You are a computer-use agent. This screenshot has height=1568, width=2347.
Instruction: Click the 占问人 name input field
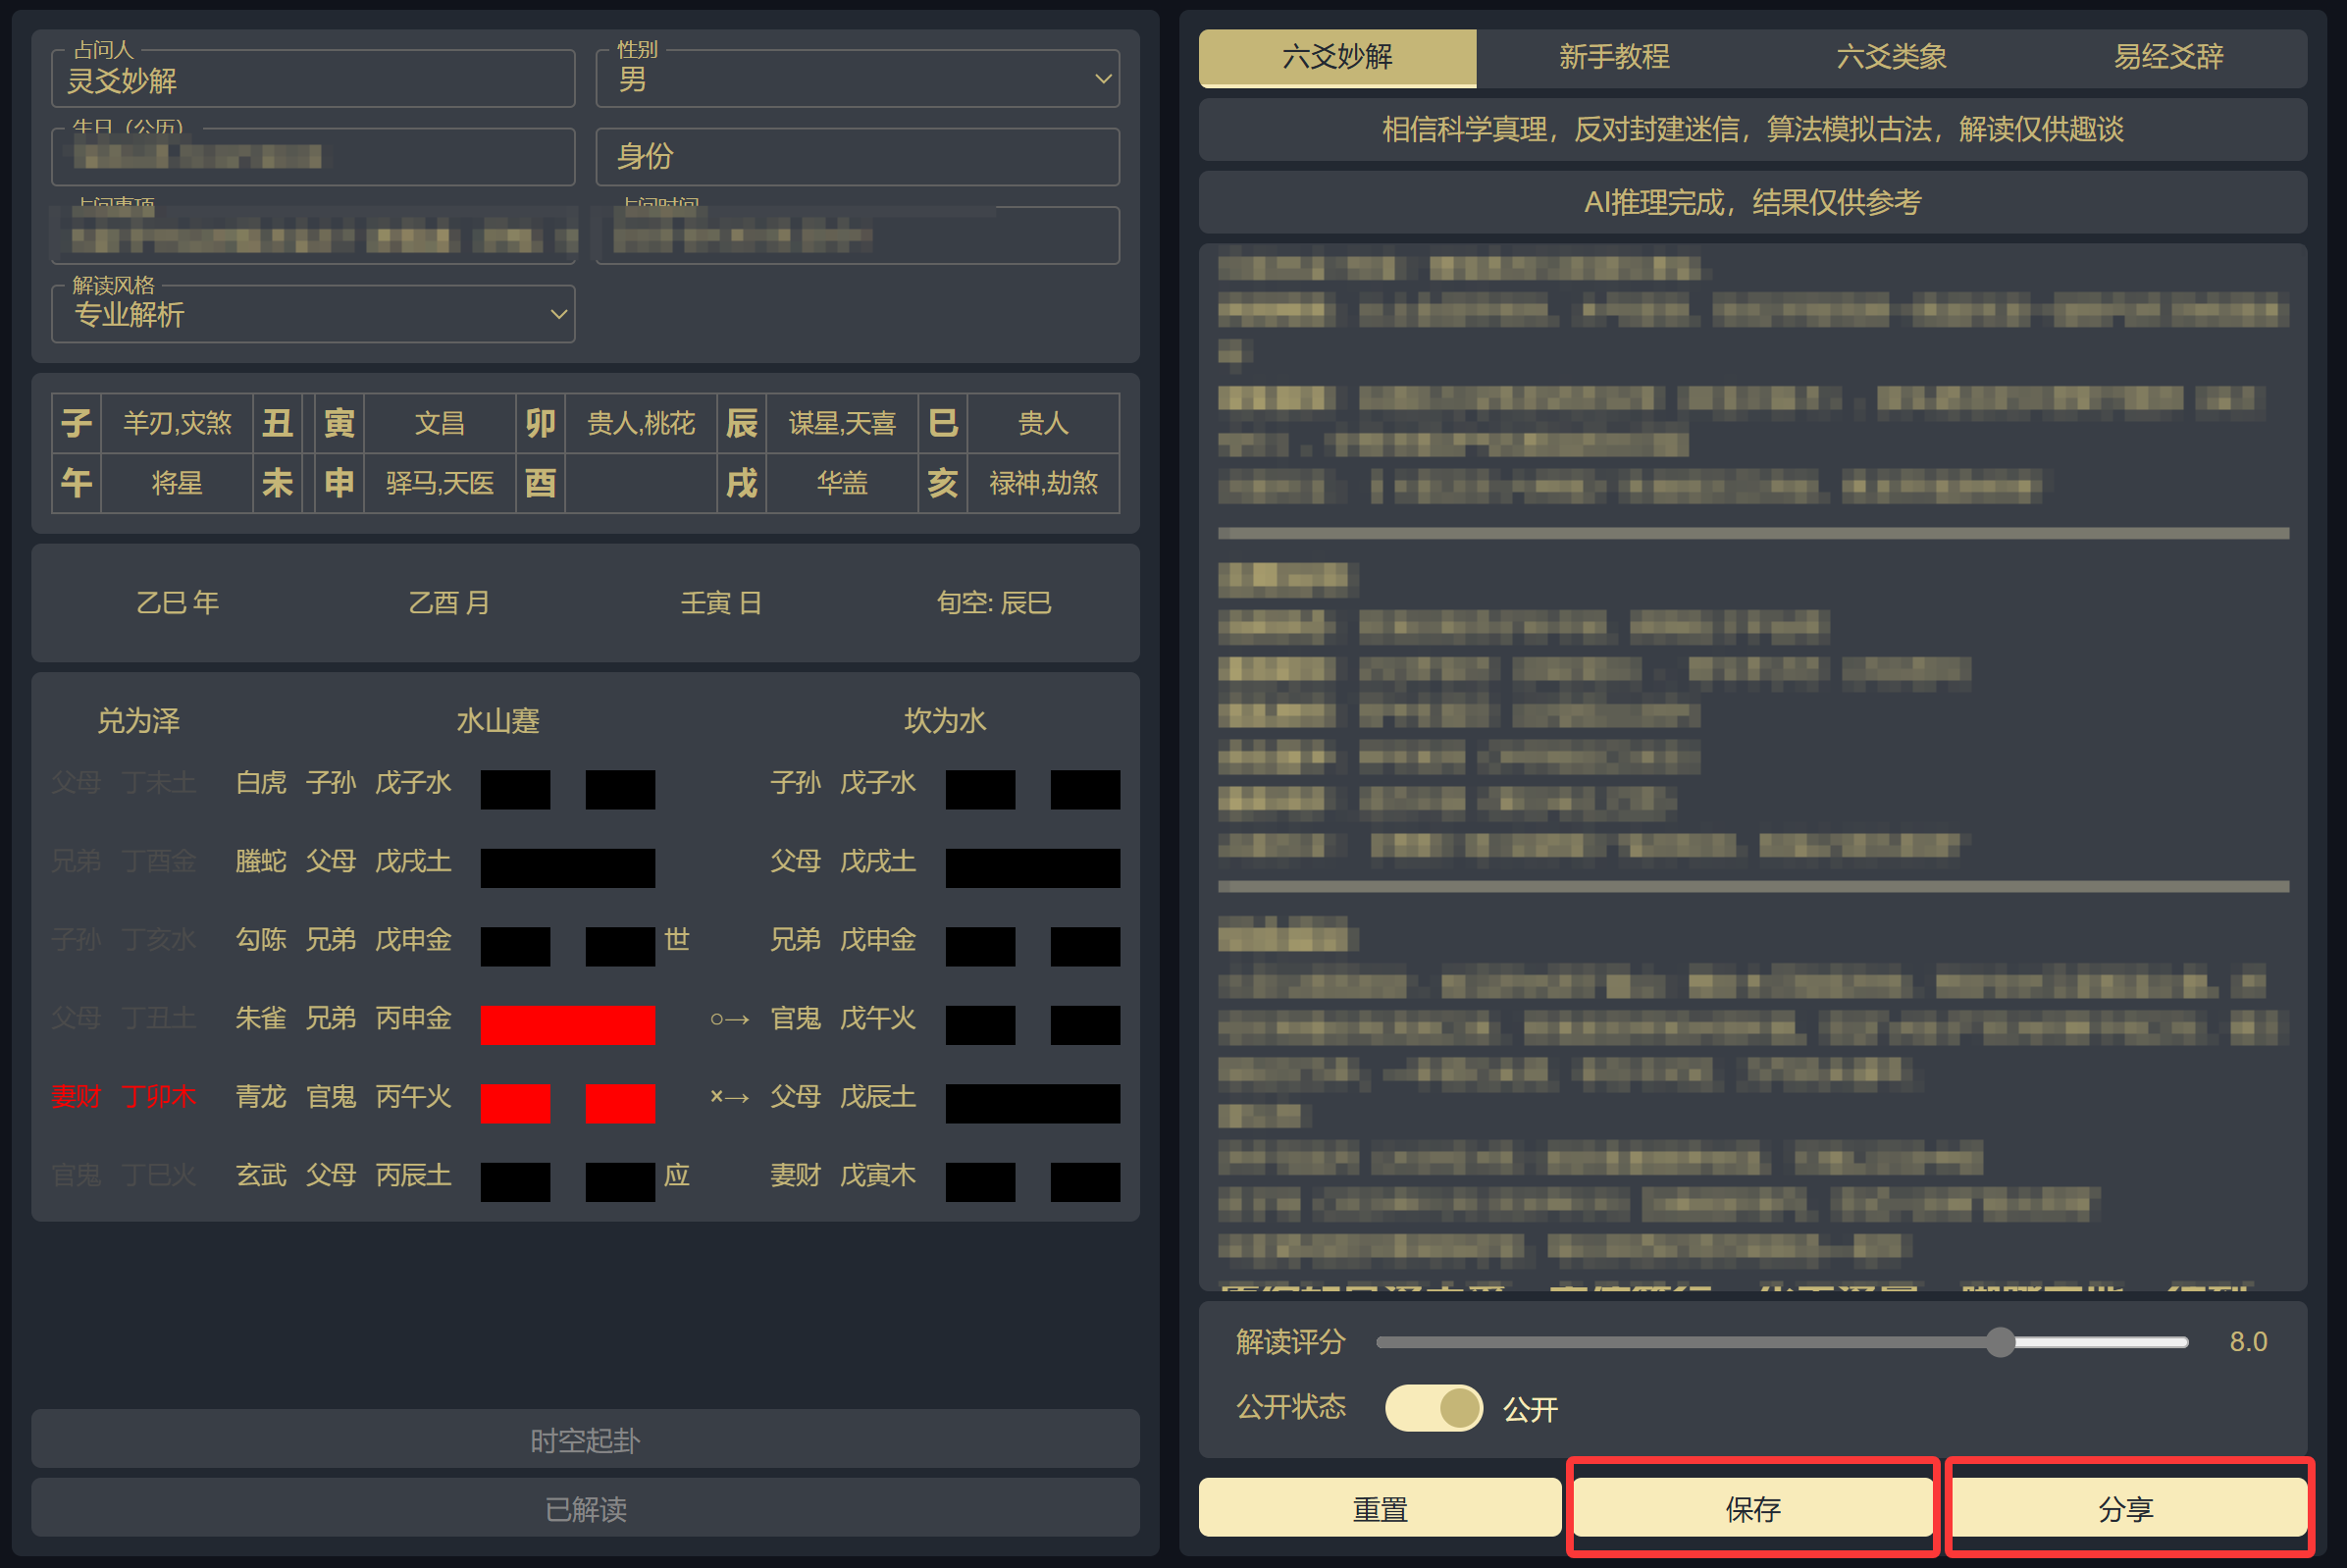[312, 80]
